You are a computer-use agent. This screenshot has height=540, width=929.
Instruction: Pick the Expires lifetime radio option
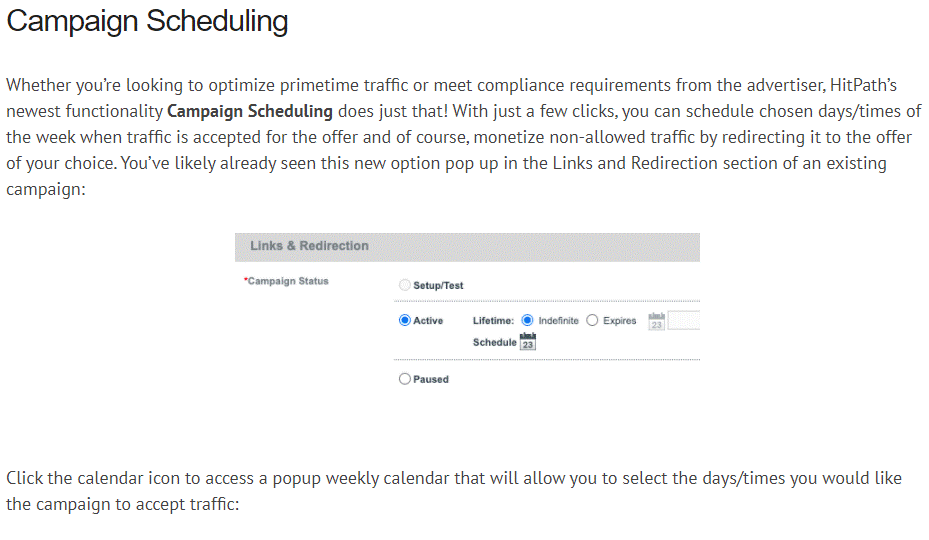pos(593,321)
